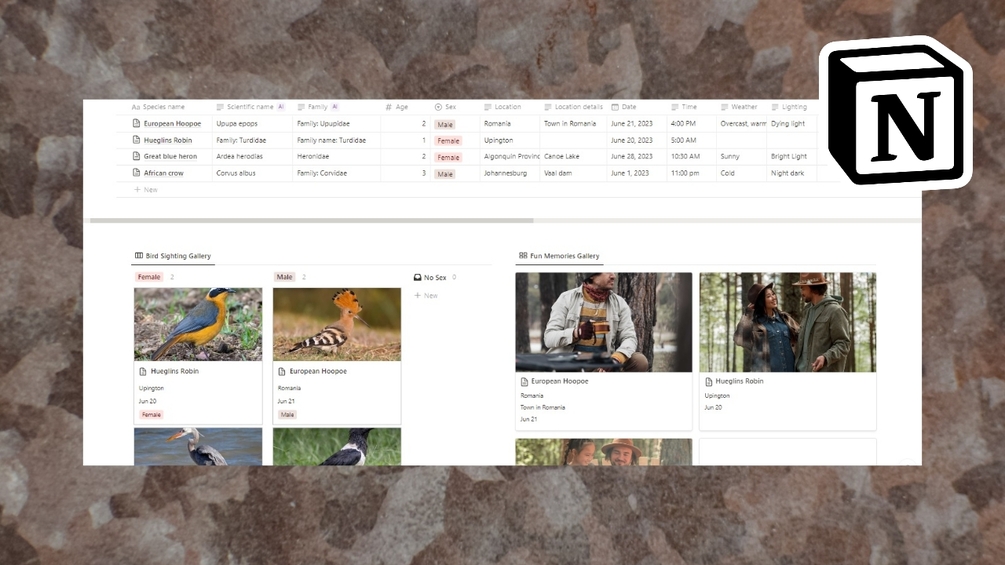Click the 'Heronidae' family cell
Screen dimensions: 1005x565
click(336, 156)
